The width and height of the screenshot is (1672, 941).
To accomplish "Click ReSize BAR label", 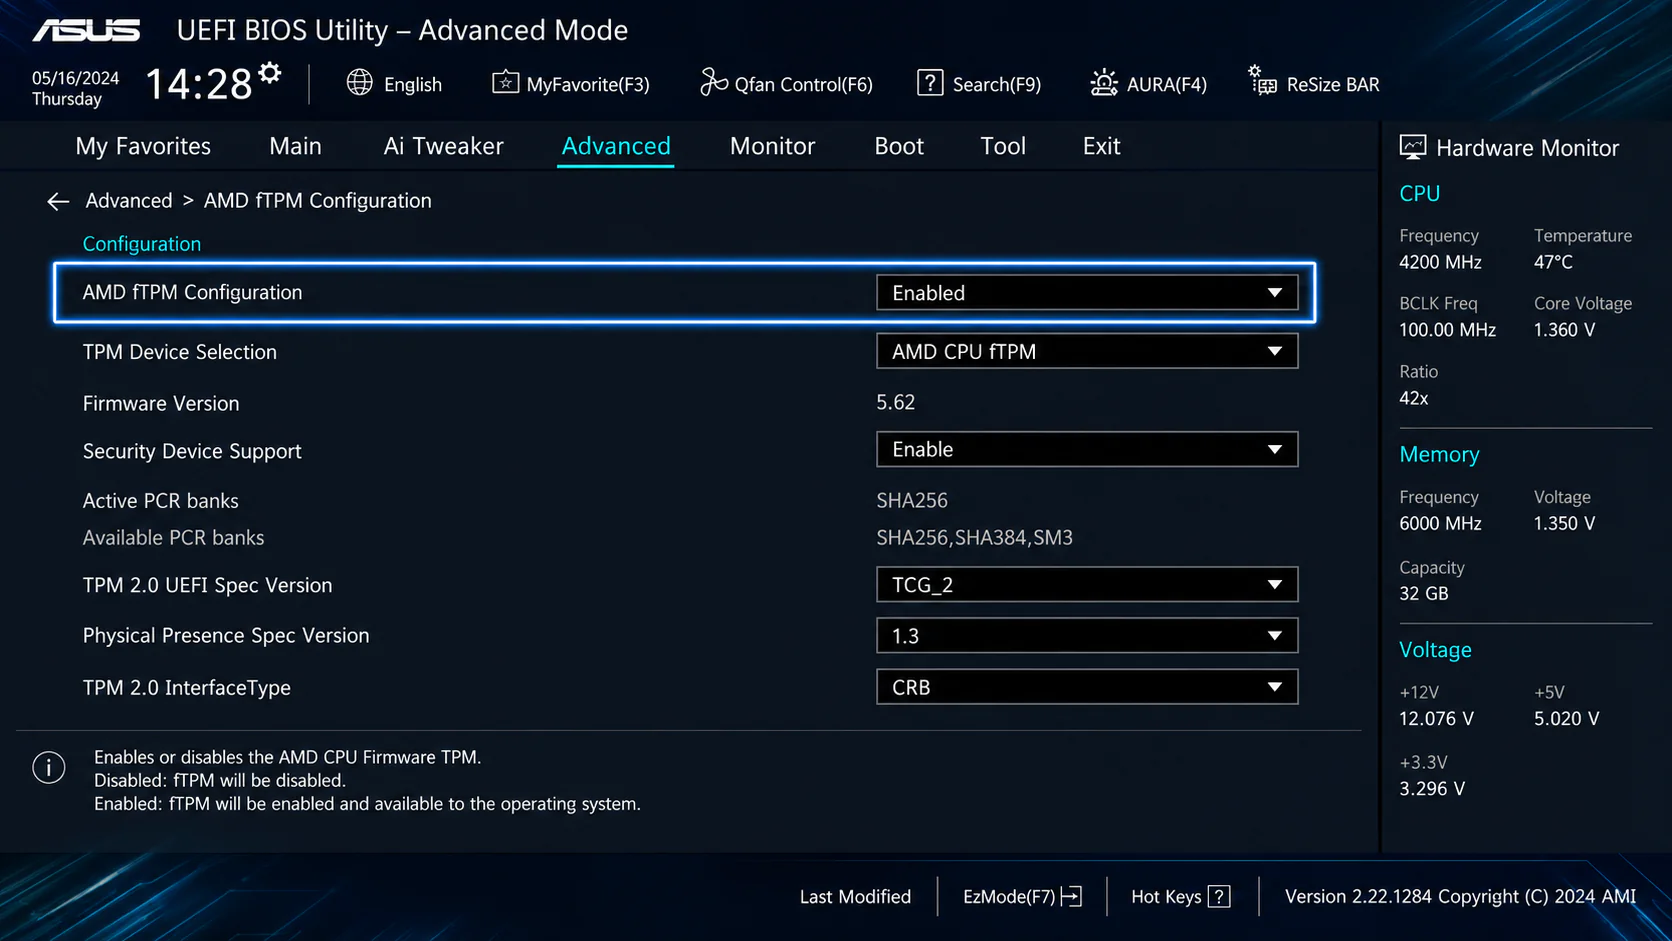I will pos(1333,85).
